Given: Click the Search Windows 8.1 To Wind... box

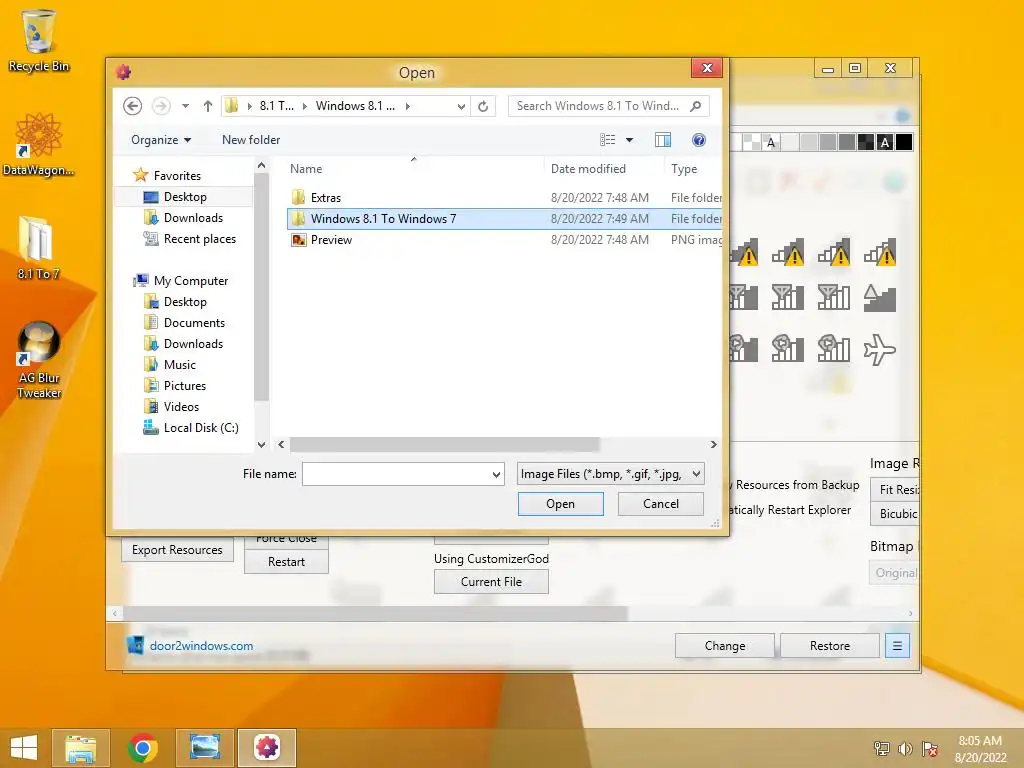Looking at the screenshot, I should click(x=609, y=106).
